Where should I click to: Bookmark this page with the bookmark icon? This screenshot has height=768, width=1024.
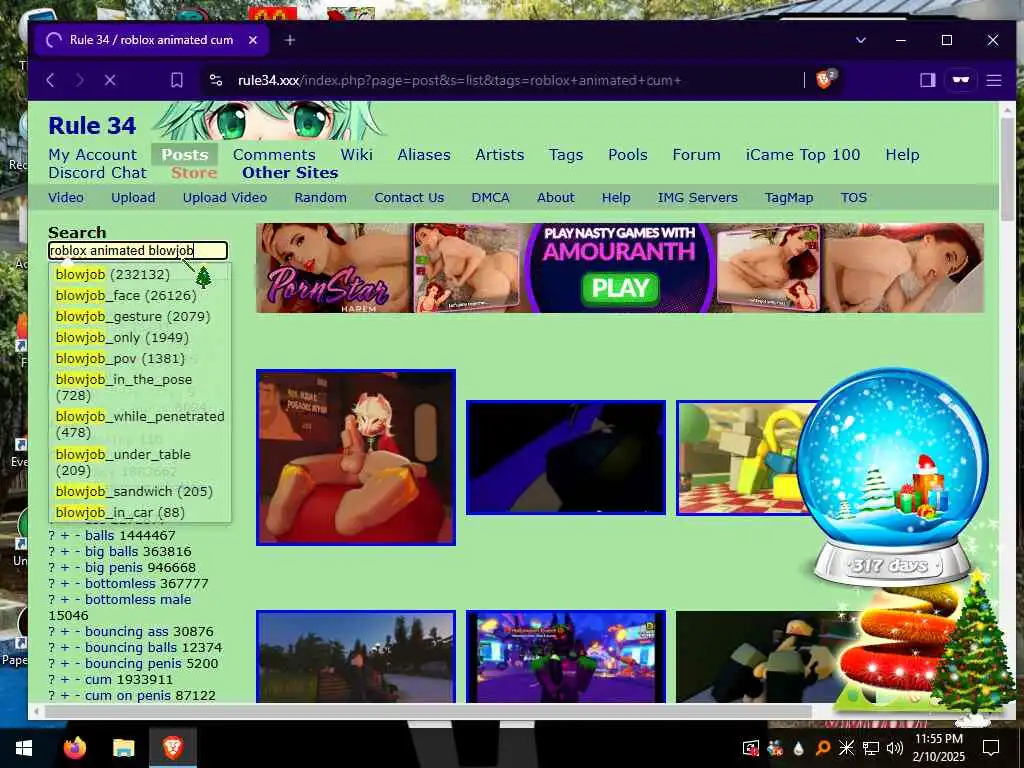[176, 80]
